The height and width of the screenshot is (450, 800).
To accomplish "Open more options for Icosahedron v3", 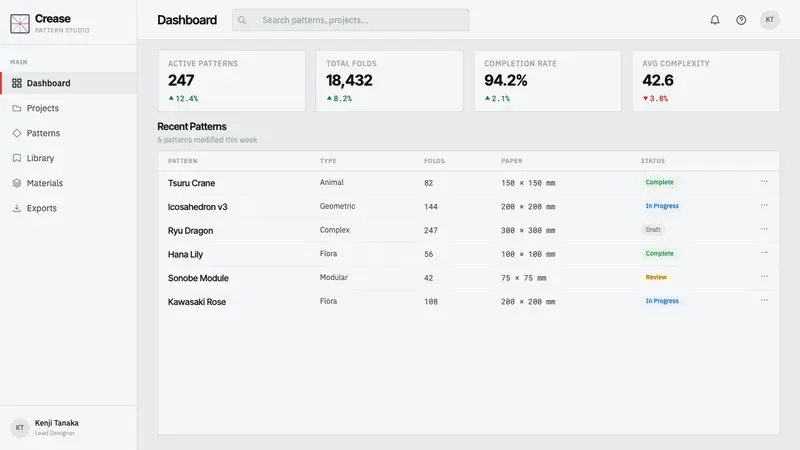I will click(764, 206).
